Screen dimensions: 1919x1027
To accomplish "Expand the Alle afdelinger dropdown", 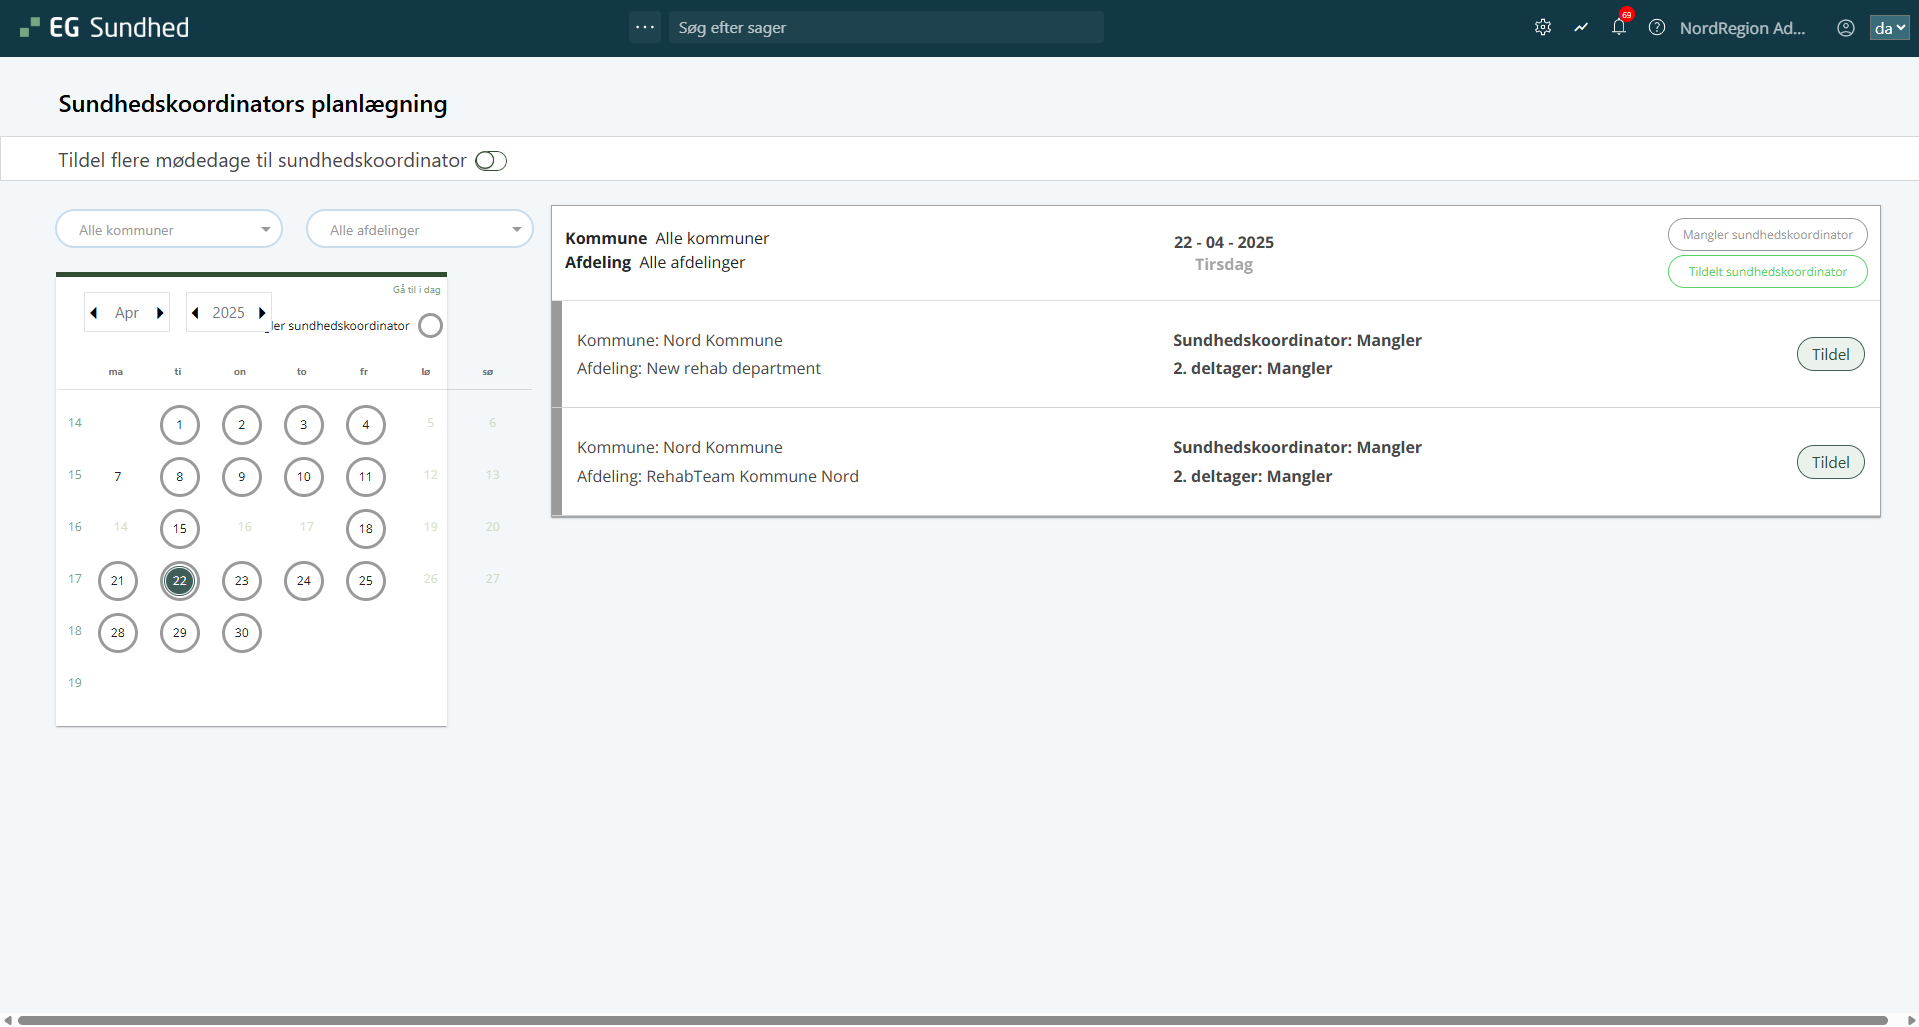I will 420,230.
